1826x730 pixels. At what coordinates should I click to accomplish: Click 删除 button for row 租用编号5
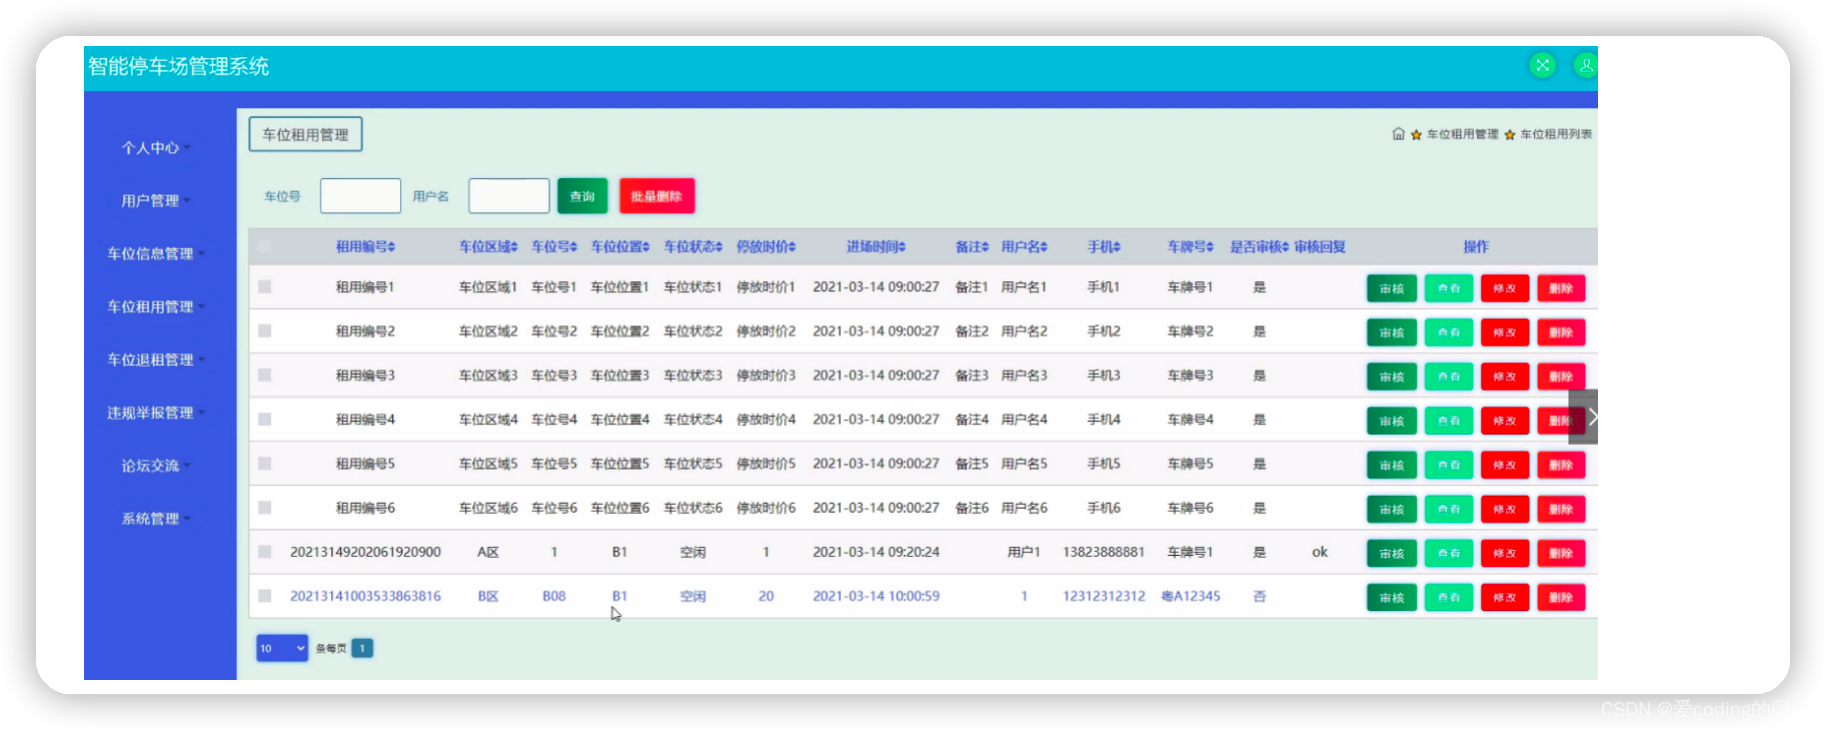pyautogui.click(x=1561, y=465)
